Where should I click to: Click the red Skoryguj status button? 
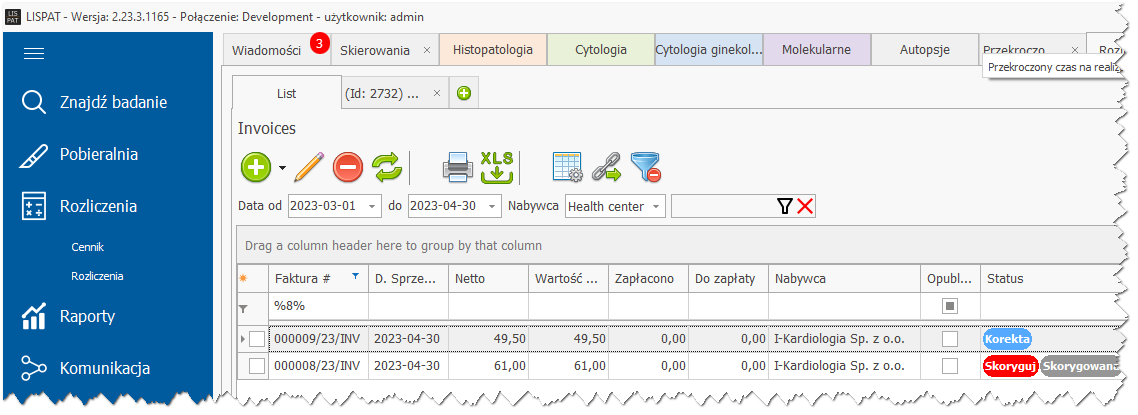(1010, 366)
